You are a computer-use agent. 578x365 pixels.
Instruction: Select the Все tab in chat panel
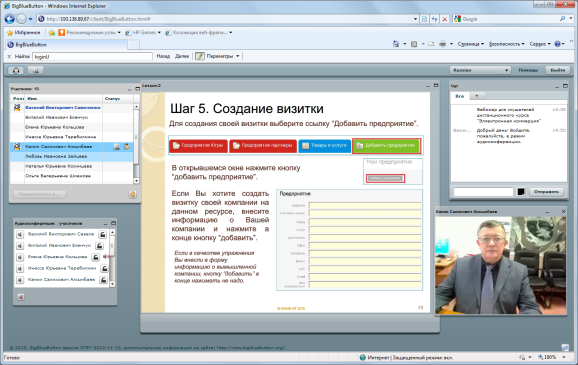coord(460,96)
